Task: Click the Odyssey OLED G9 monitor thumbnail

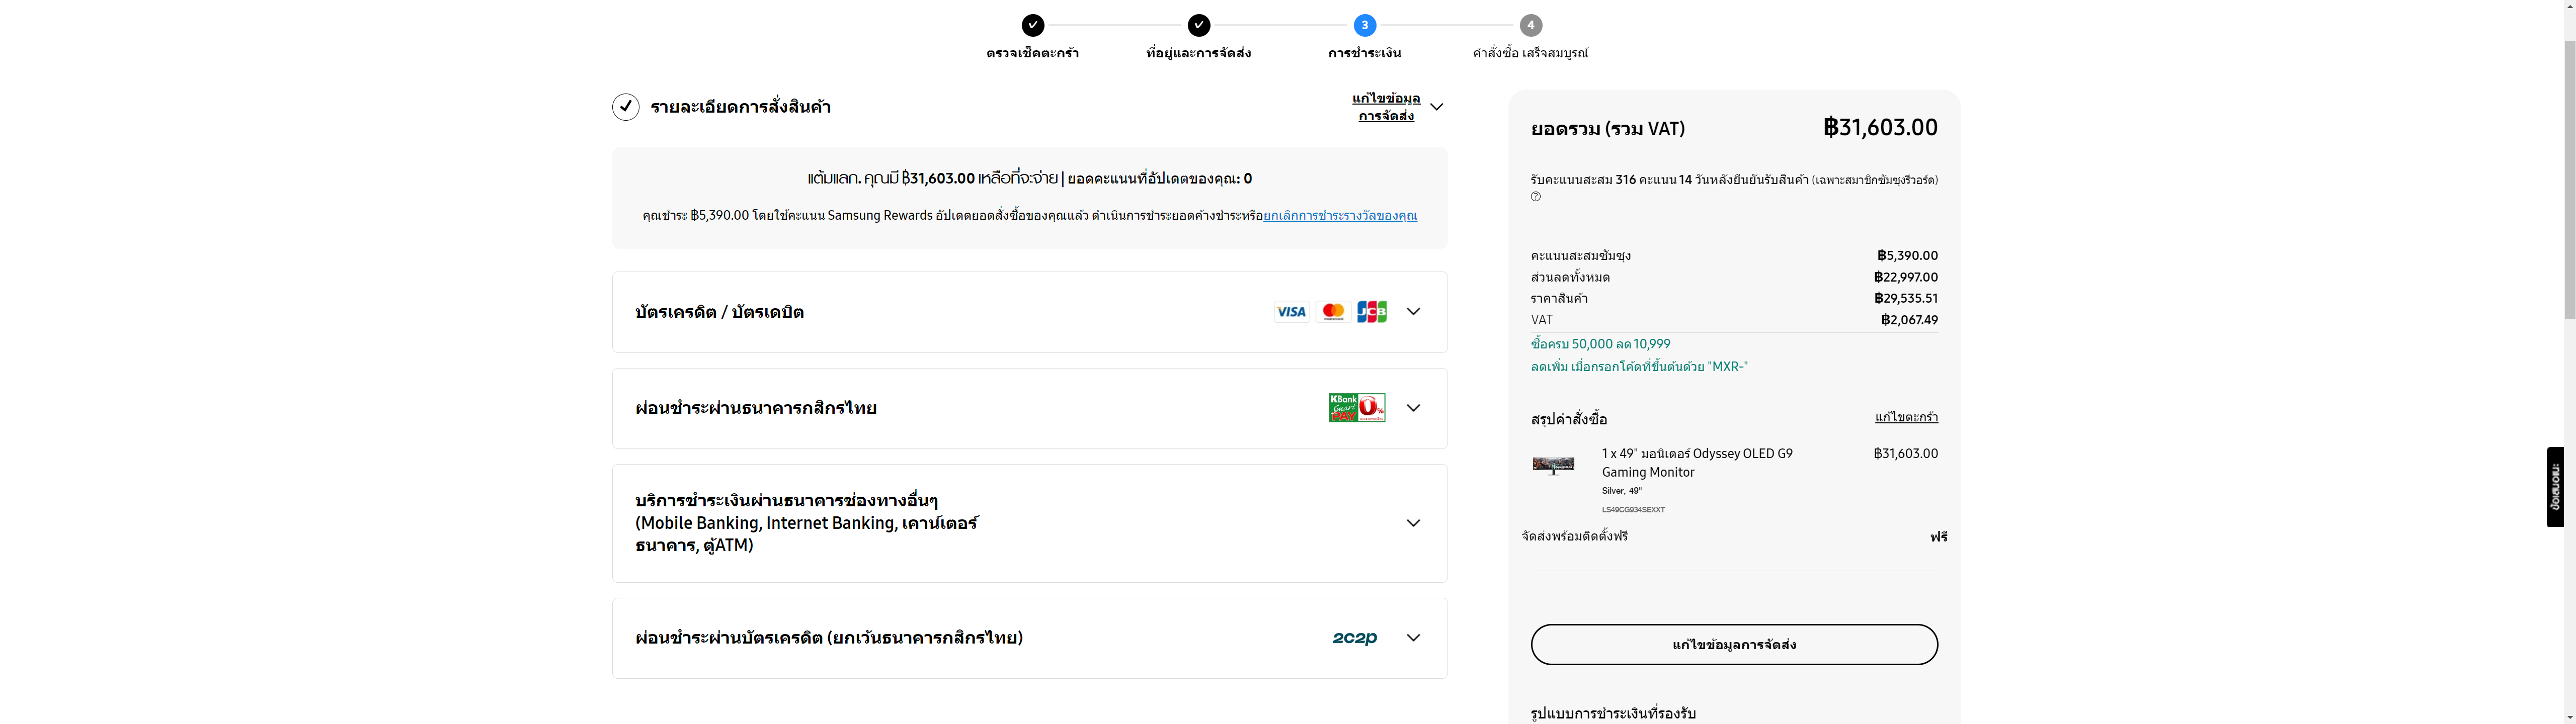Action: click(x=1553, y=465)
